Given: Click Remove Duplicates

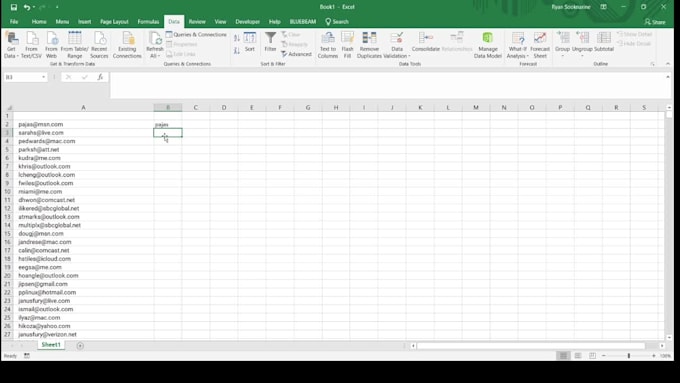Looking at the screenshot, I should (x=369, y=45).
